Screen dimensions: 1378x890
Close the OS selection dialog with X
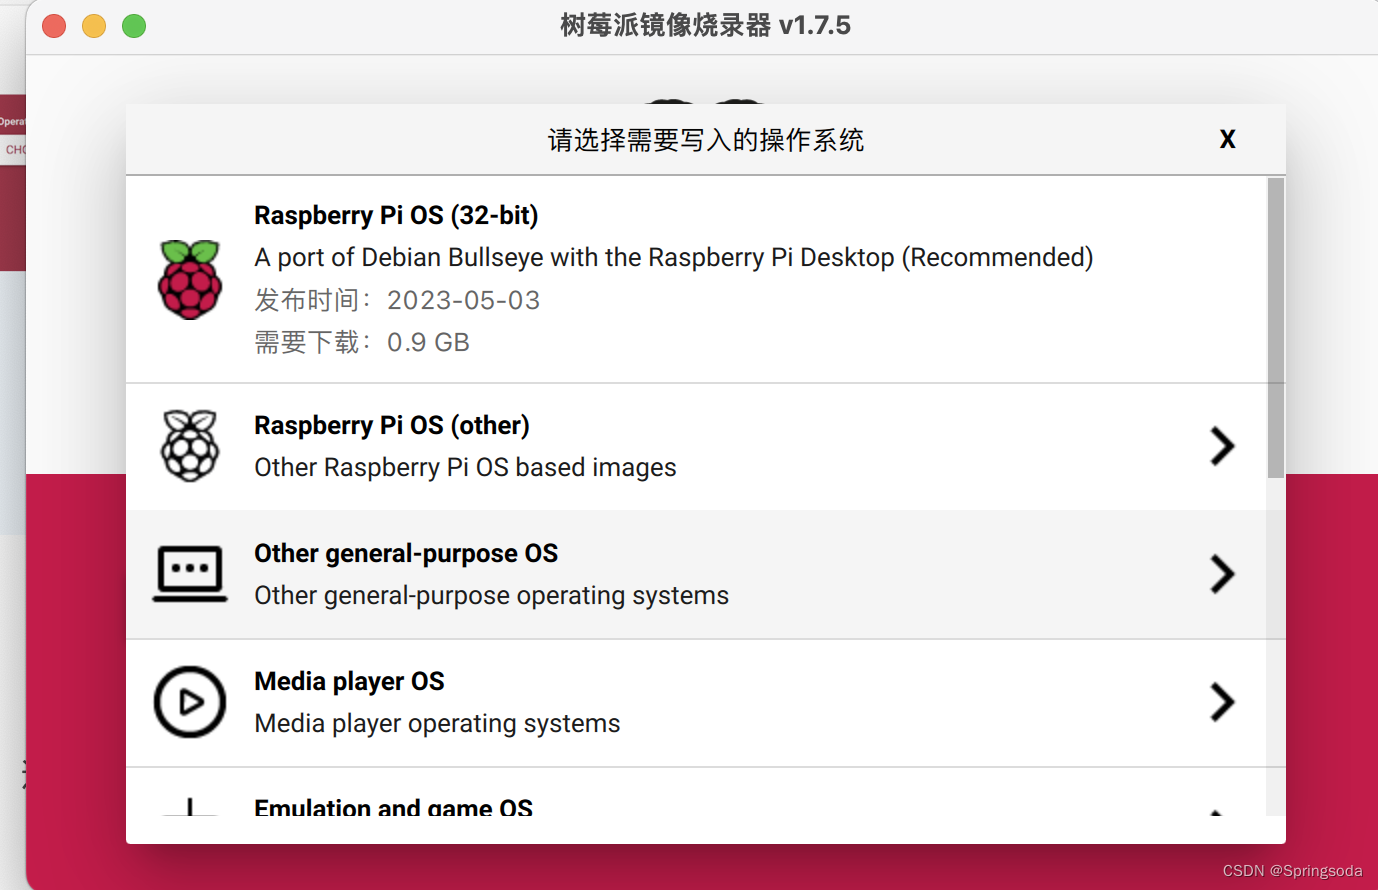(1227, 139)
